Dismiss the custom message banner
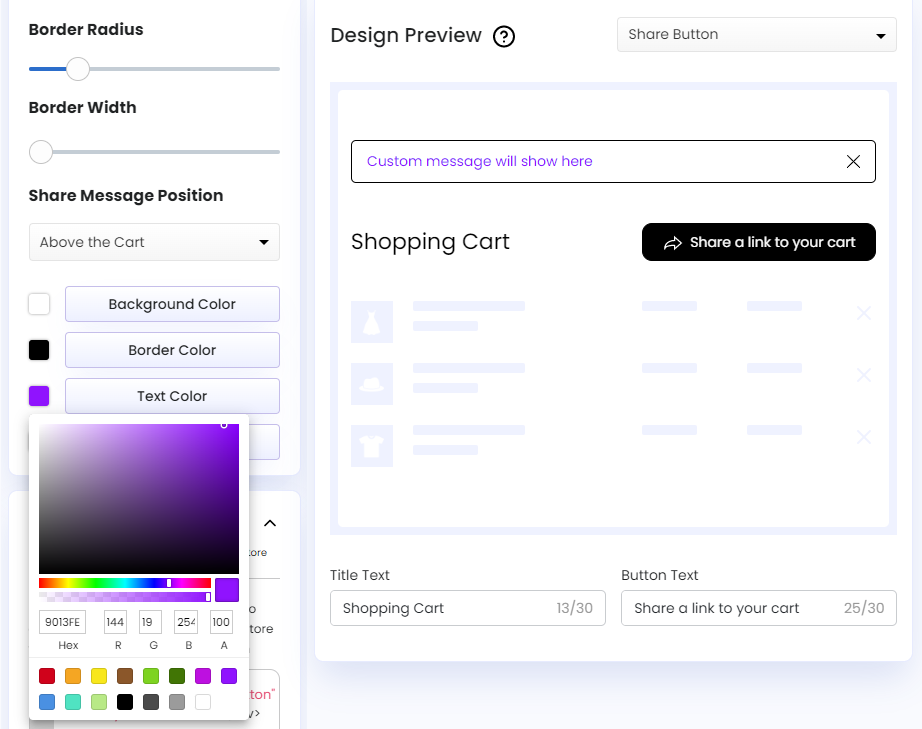922x729 pixels. [x=853, y=161]
